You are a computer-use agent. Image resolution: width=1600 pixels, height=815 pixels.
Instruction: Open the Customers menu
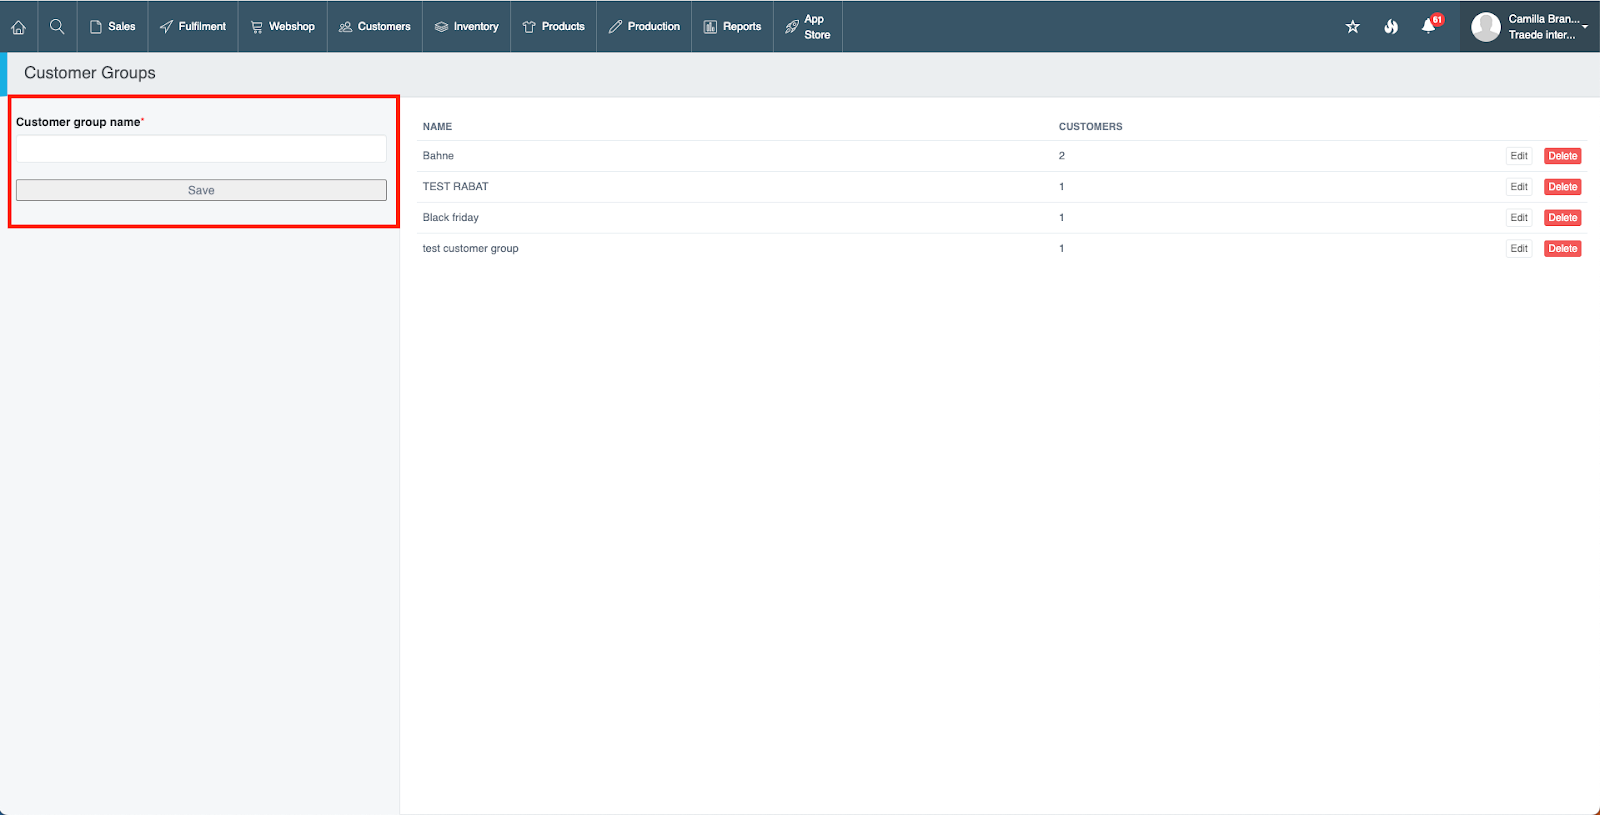tap(374, 27)
